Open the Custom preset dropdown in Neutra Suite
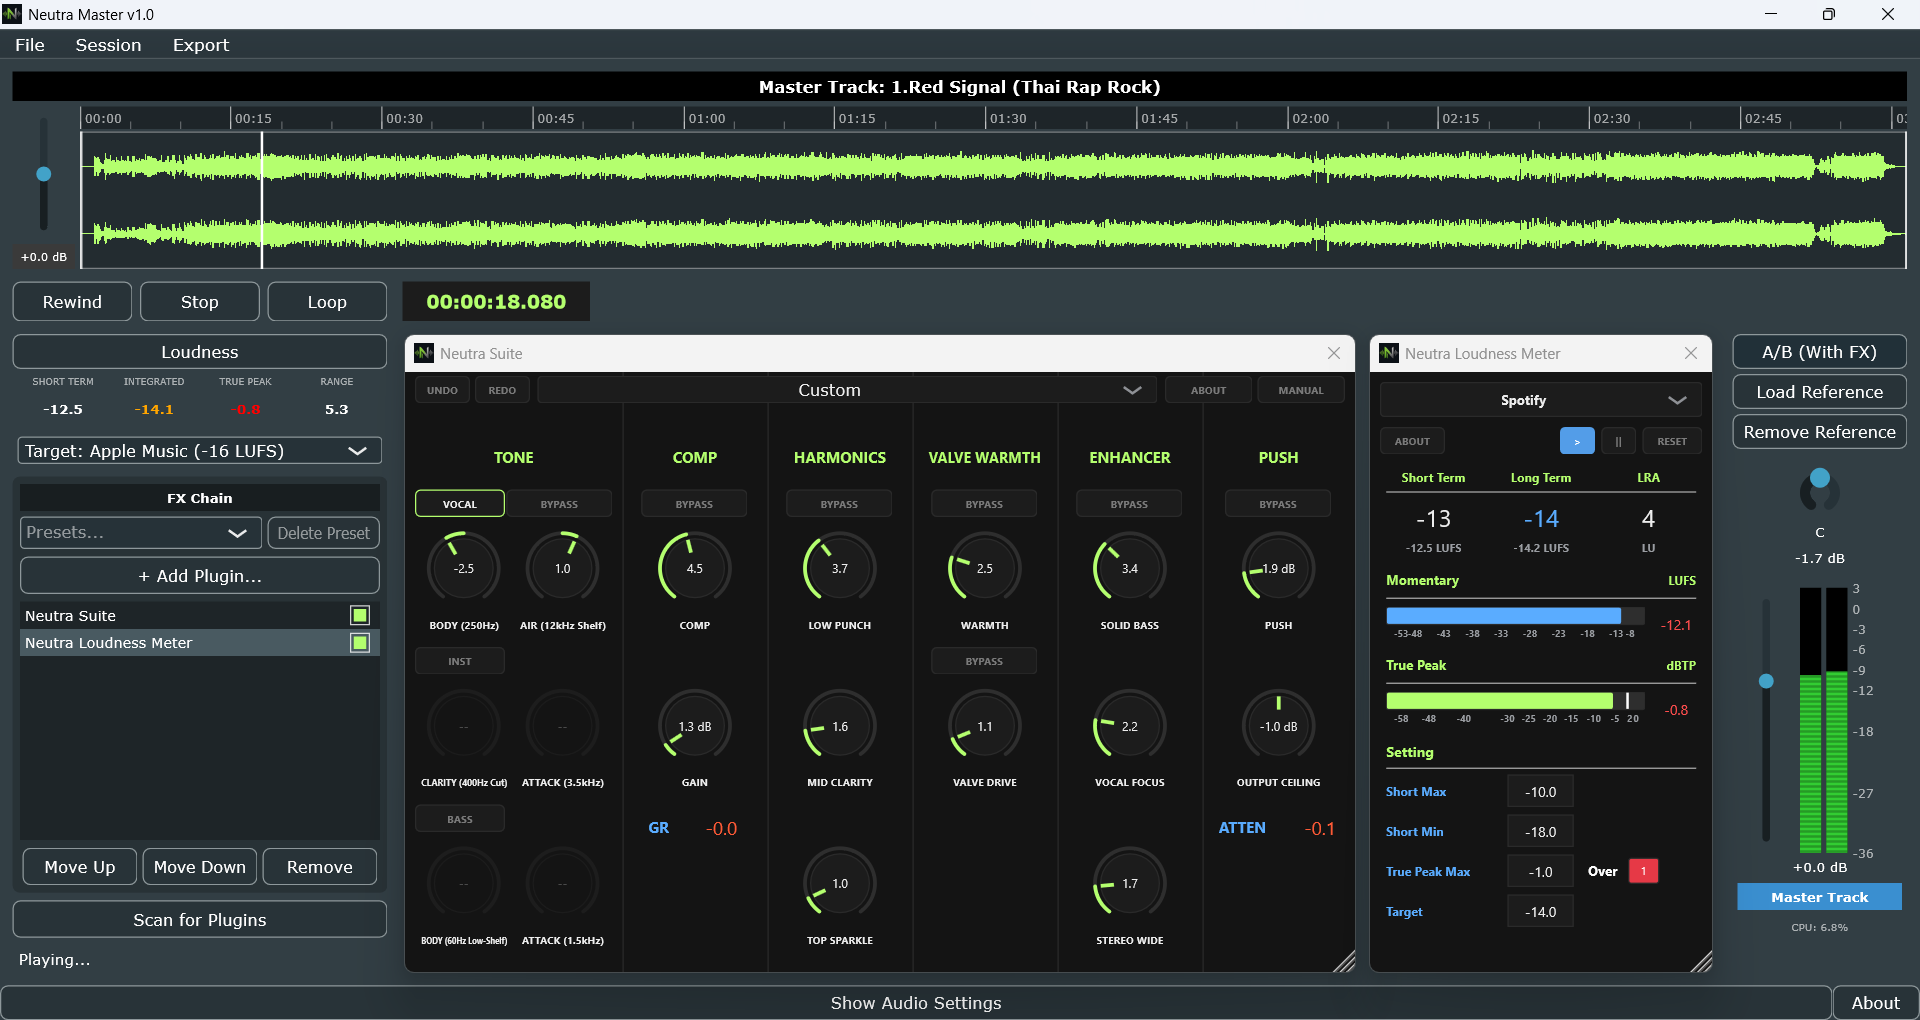The width and height of the screenshot is (1920, 1020). pos(847,390)
